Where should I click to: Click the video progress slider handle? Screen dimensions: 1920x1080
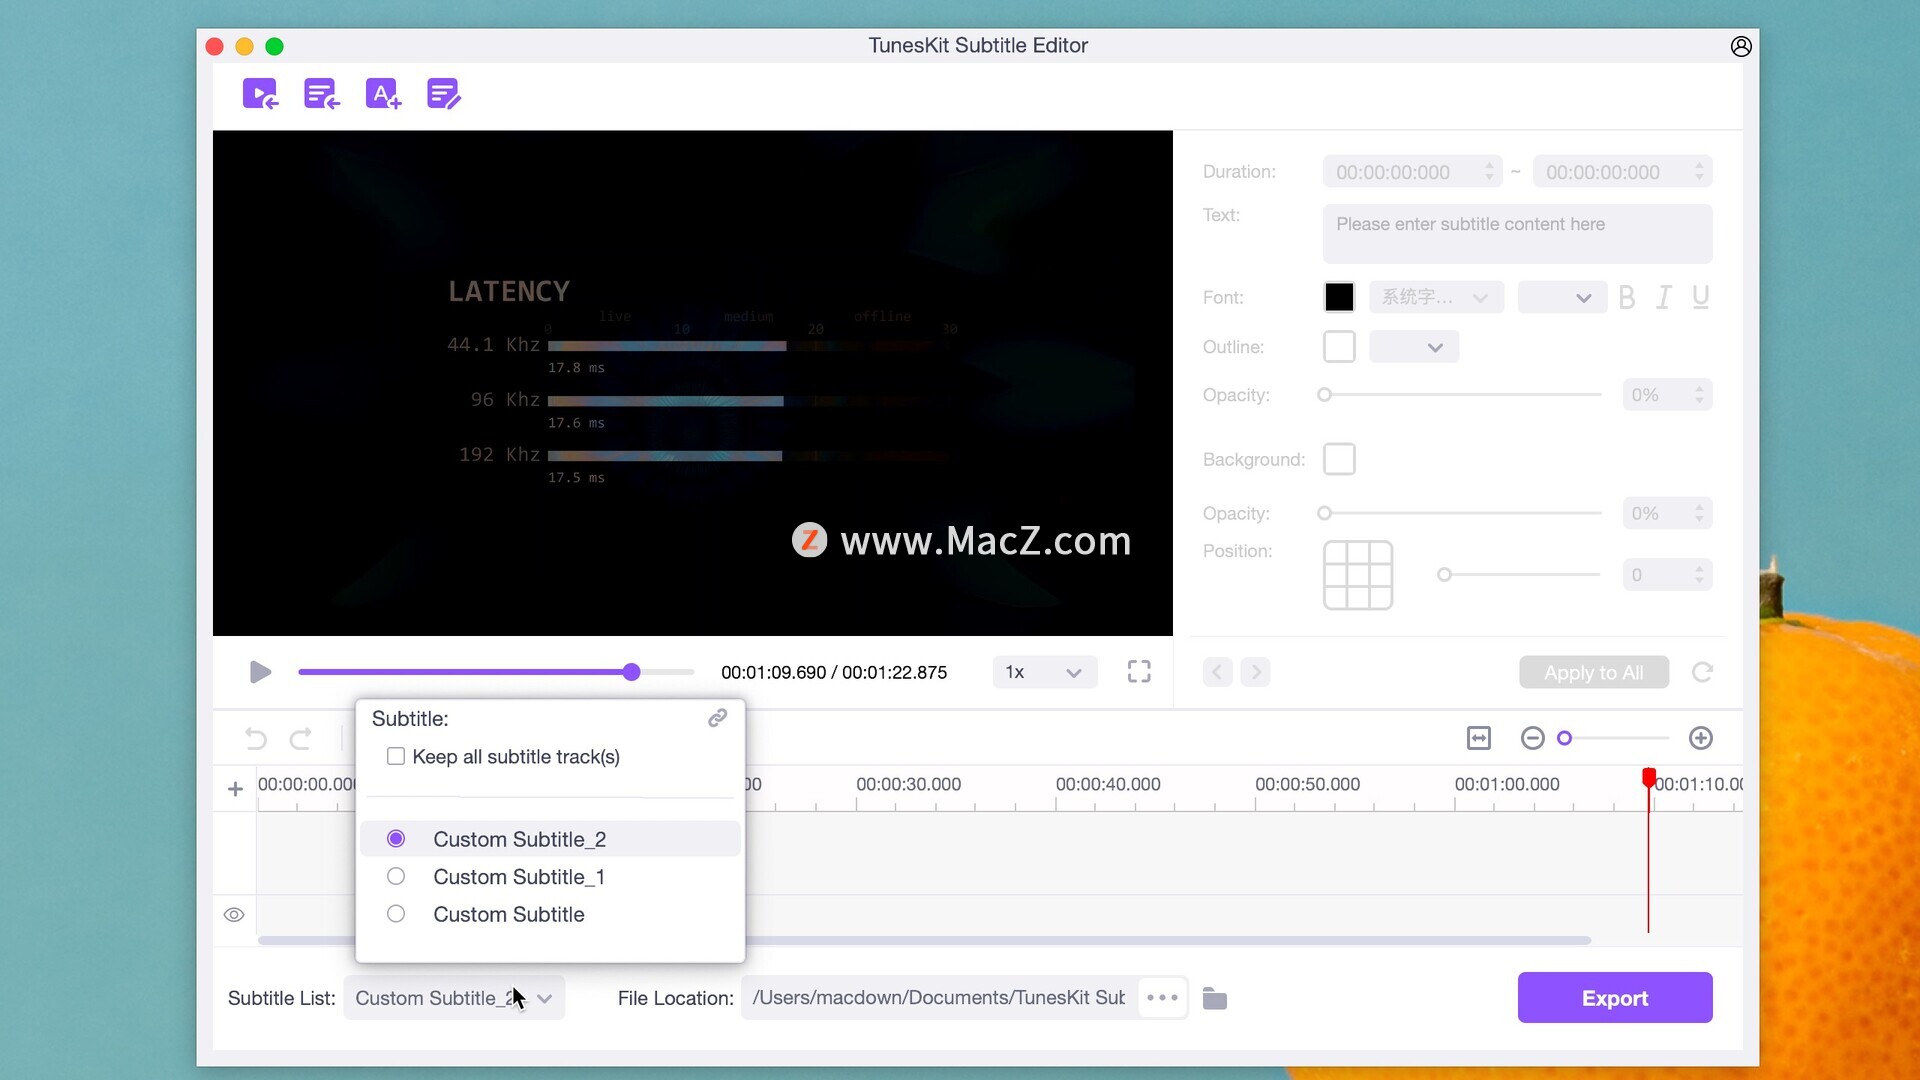[x=631, y=672]
